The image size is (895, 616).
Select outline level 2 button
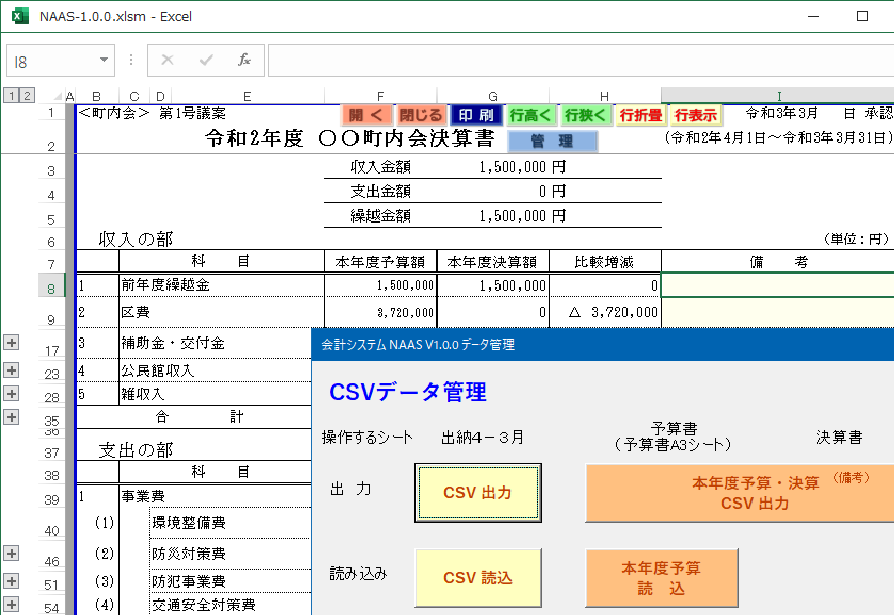click(27, 95)
